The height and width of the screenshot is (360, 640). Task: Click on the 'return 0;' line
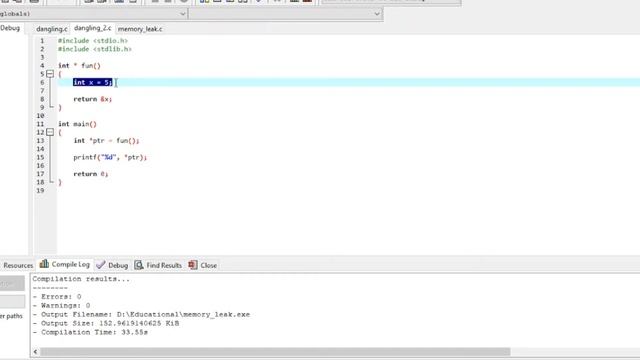tap(91, 174)
